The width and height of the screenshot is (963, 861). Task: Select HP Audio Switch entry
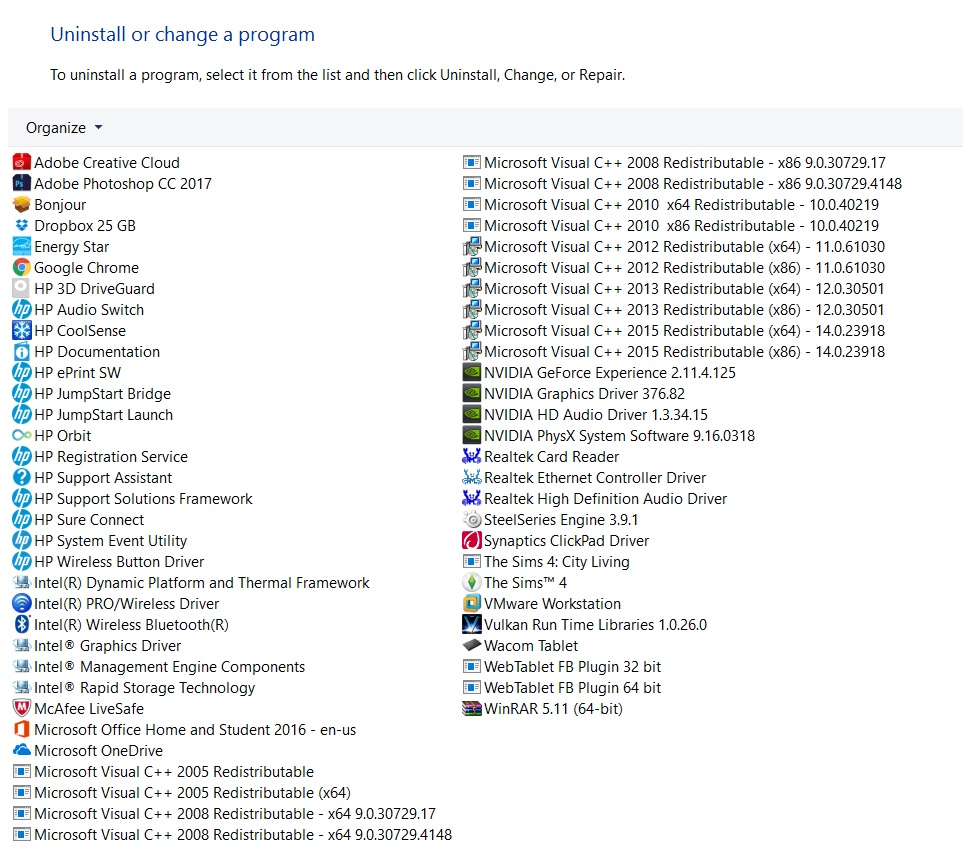point(78,310)
